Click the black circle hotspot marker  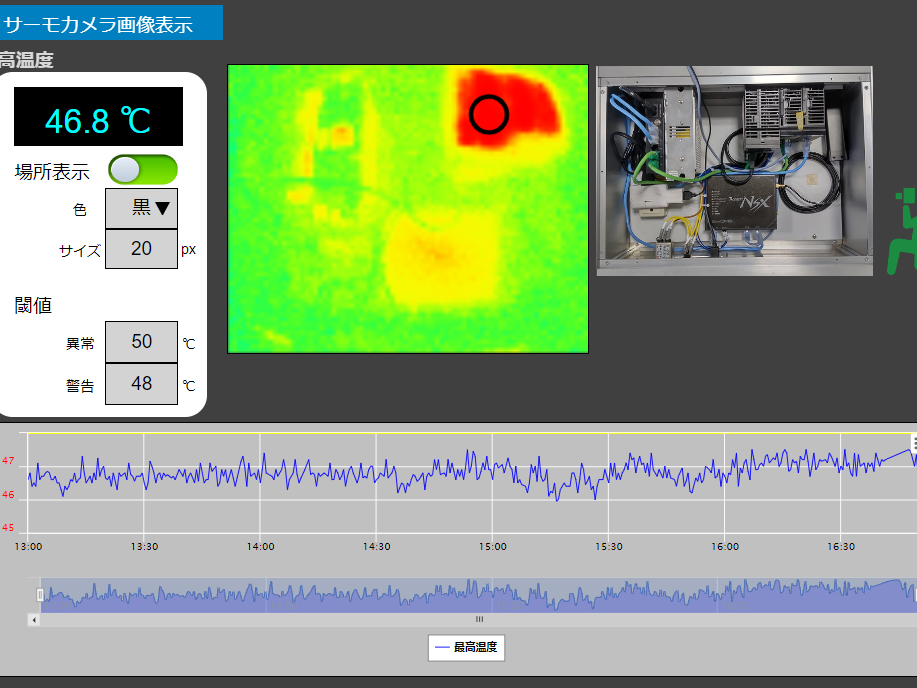[x=489, y=115]
